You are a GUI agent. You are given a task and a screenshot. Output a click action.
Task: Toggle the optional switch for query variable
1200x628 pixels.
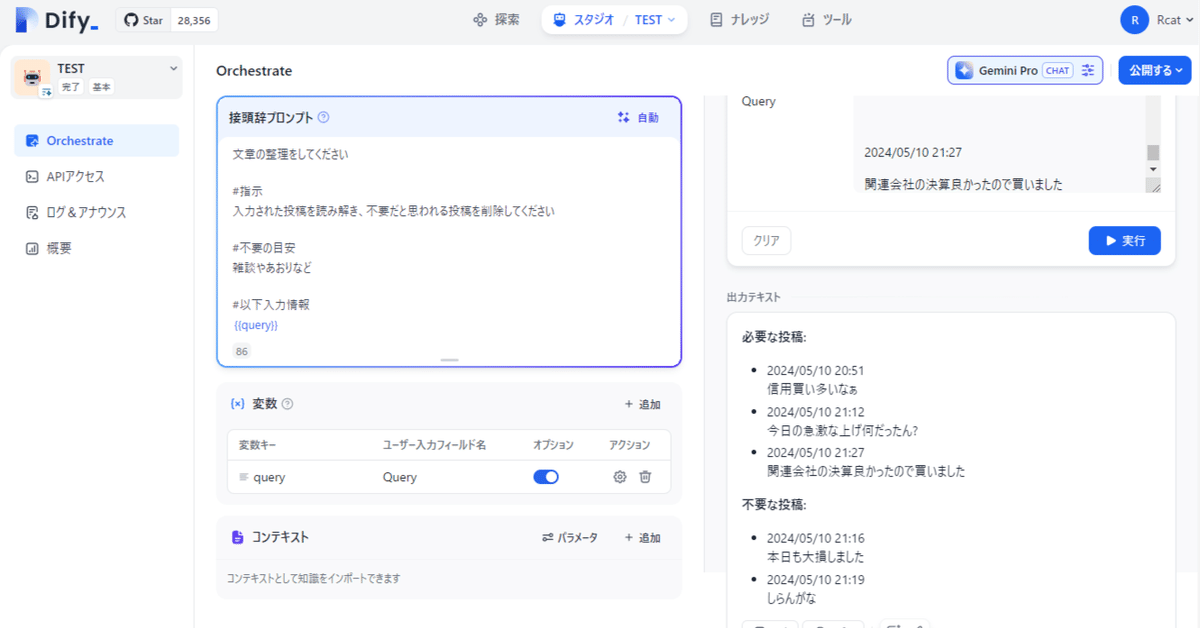546,477
